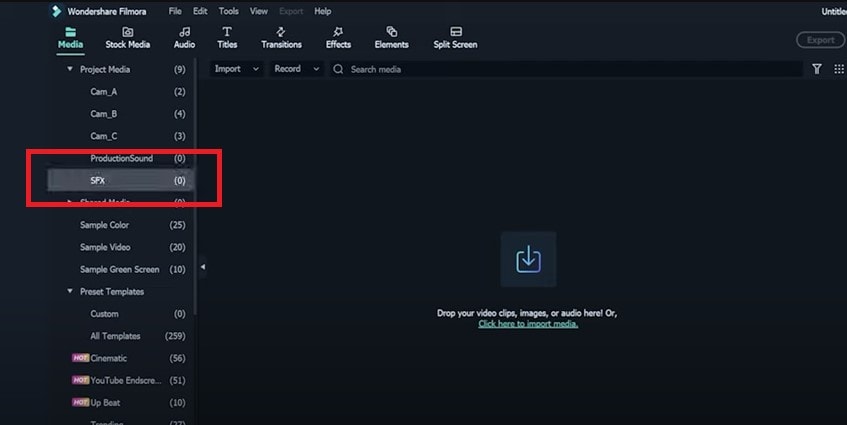Viewport: 847px width, 425px height.
Task: Select the SFX folder
Action: tap(120, 180)
